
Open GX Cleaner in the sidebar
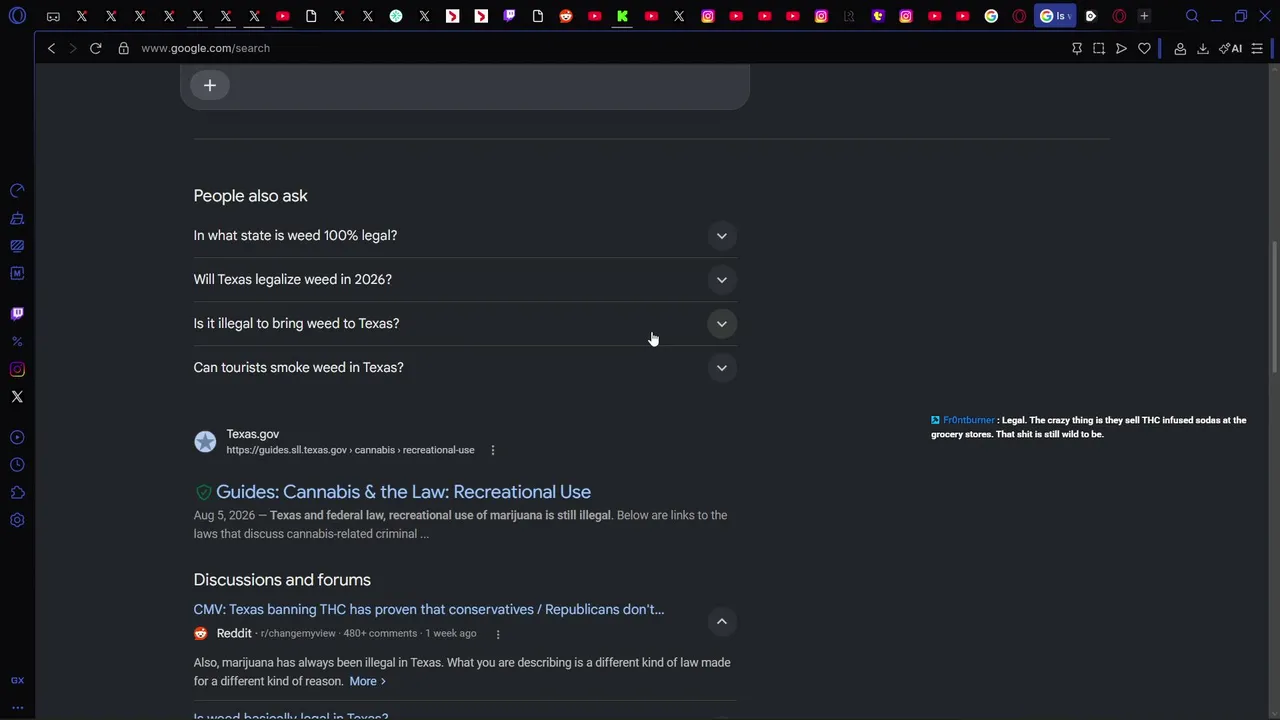(x=17, y=218)
